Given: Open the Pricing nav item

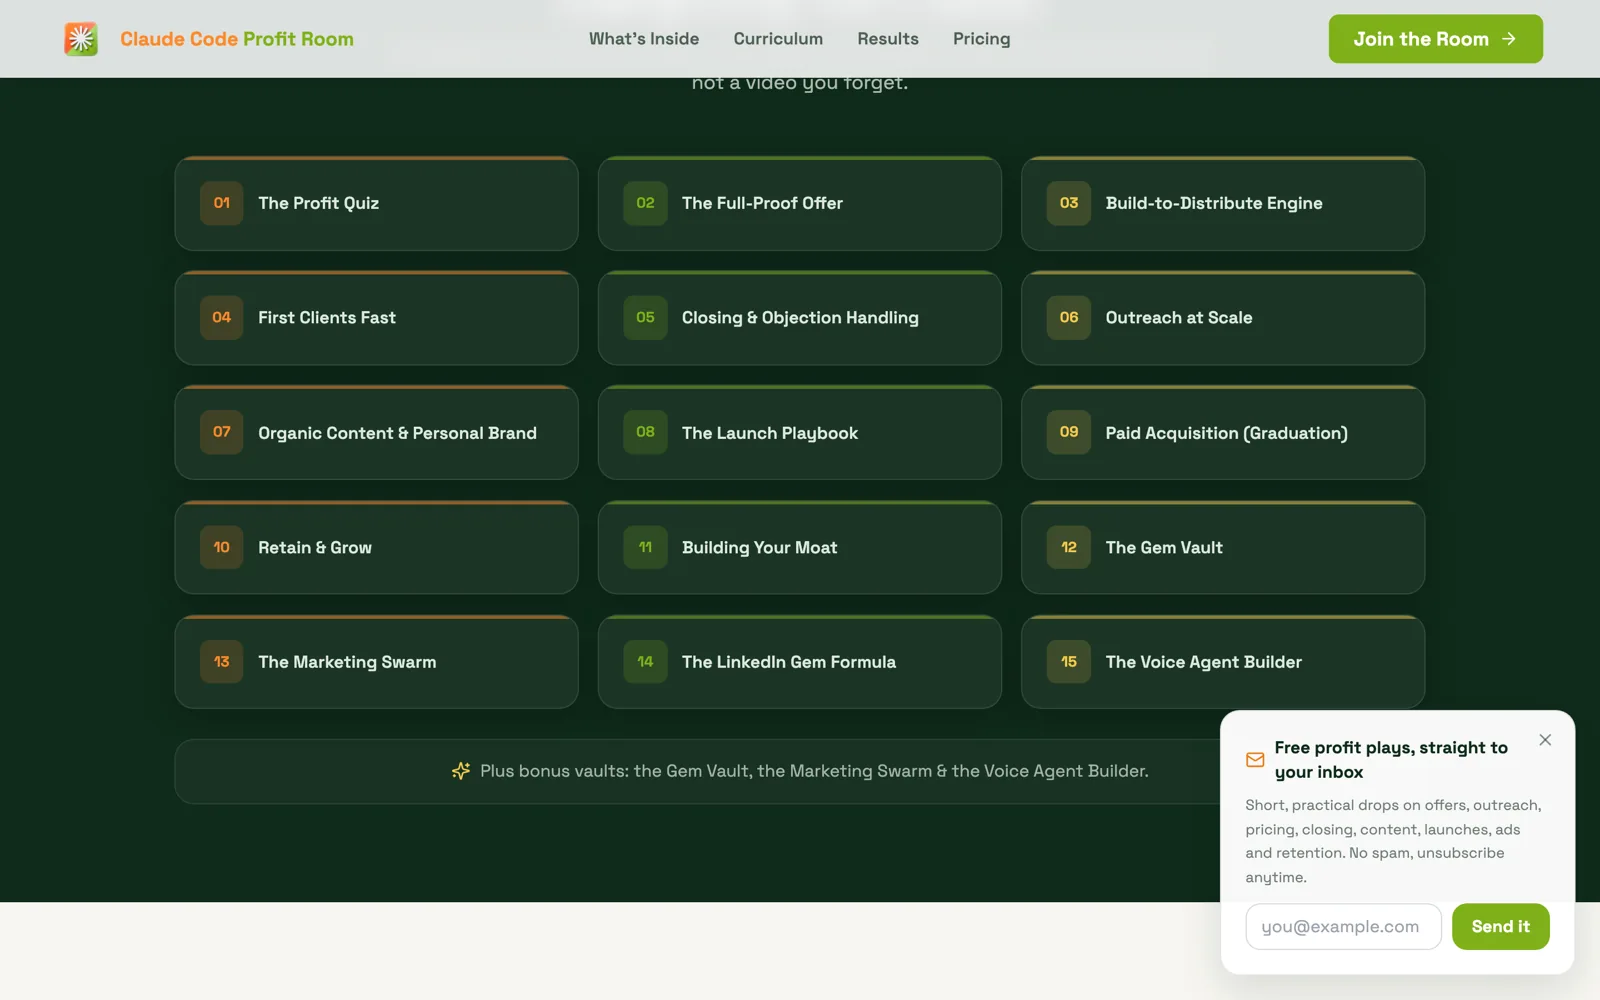Looking at the screenshot, I should (x=981, y=39).
